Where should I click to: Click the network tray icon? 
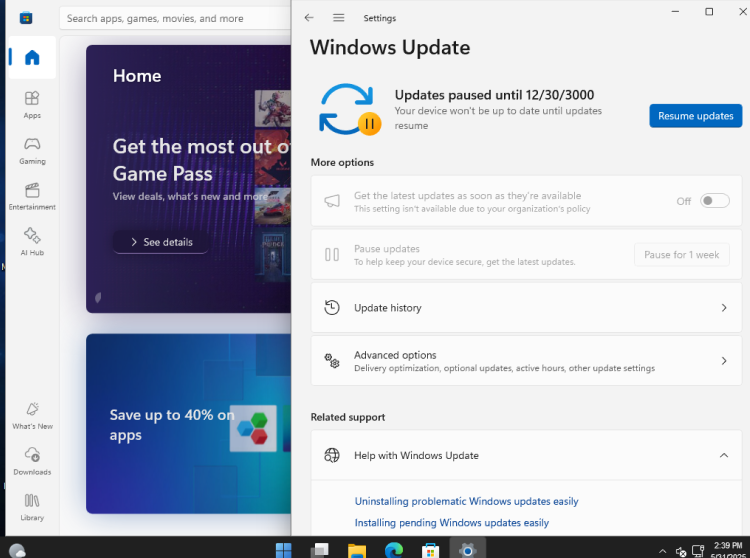point(698,551)
